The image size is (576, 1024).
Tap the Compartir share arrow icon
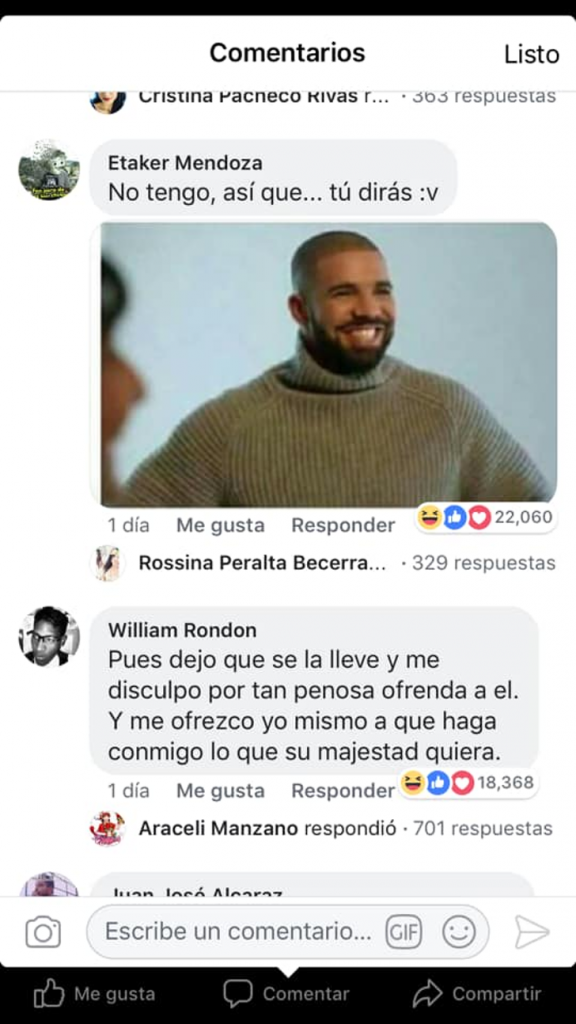click(x=427, y=995)
